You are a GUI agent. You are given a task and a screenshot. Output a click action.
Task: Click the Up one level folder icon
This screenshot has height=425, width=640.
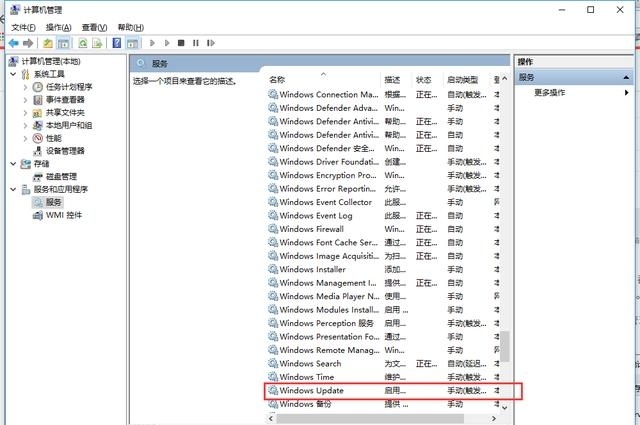point(48,43)
